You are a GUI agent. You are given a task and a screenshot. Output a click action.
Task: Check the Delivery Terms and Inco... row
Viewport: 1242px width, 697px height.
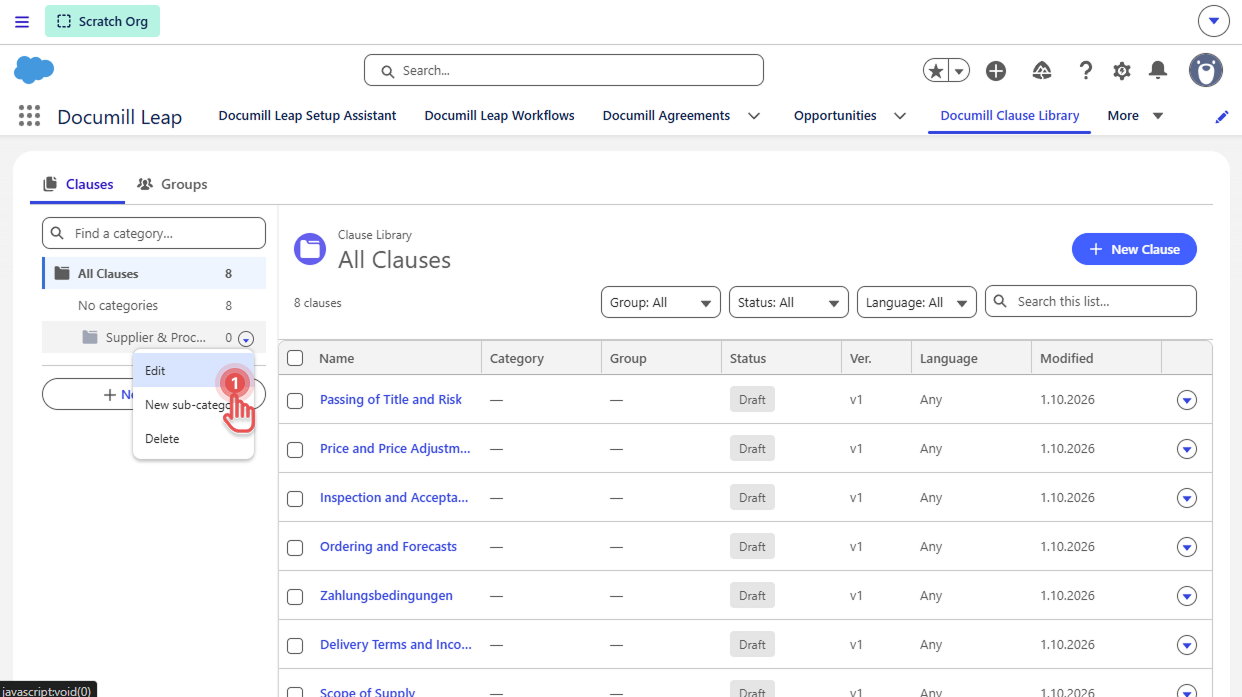[x=295, y=645]
